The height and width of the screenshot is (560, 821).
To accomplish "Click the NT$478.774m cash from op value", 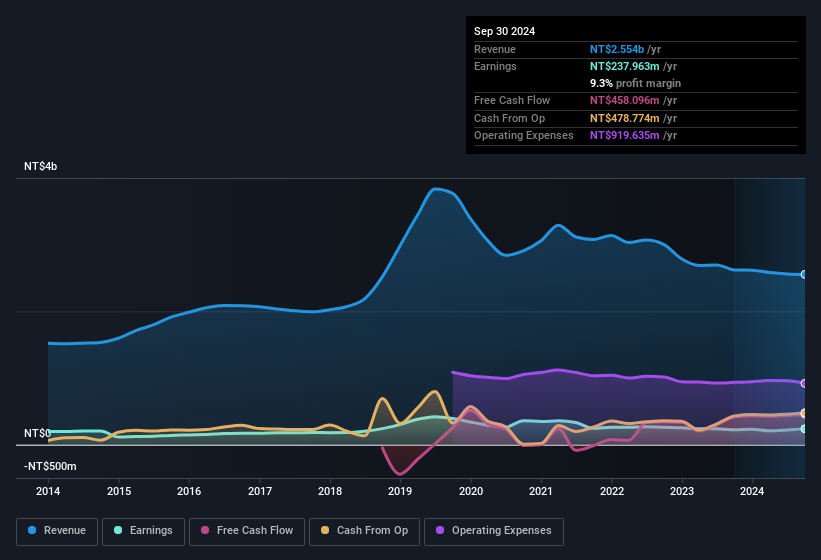I will [x=625, y=118].
